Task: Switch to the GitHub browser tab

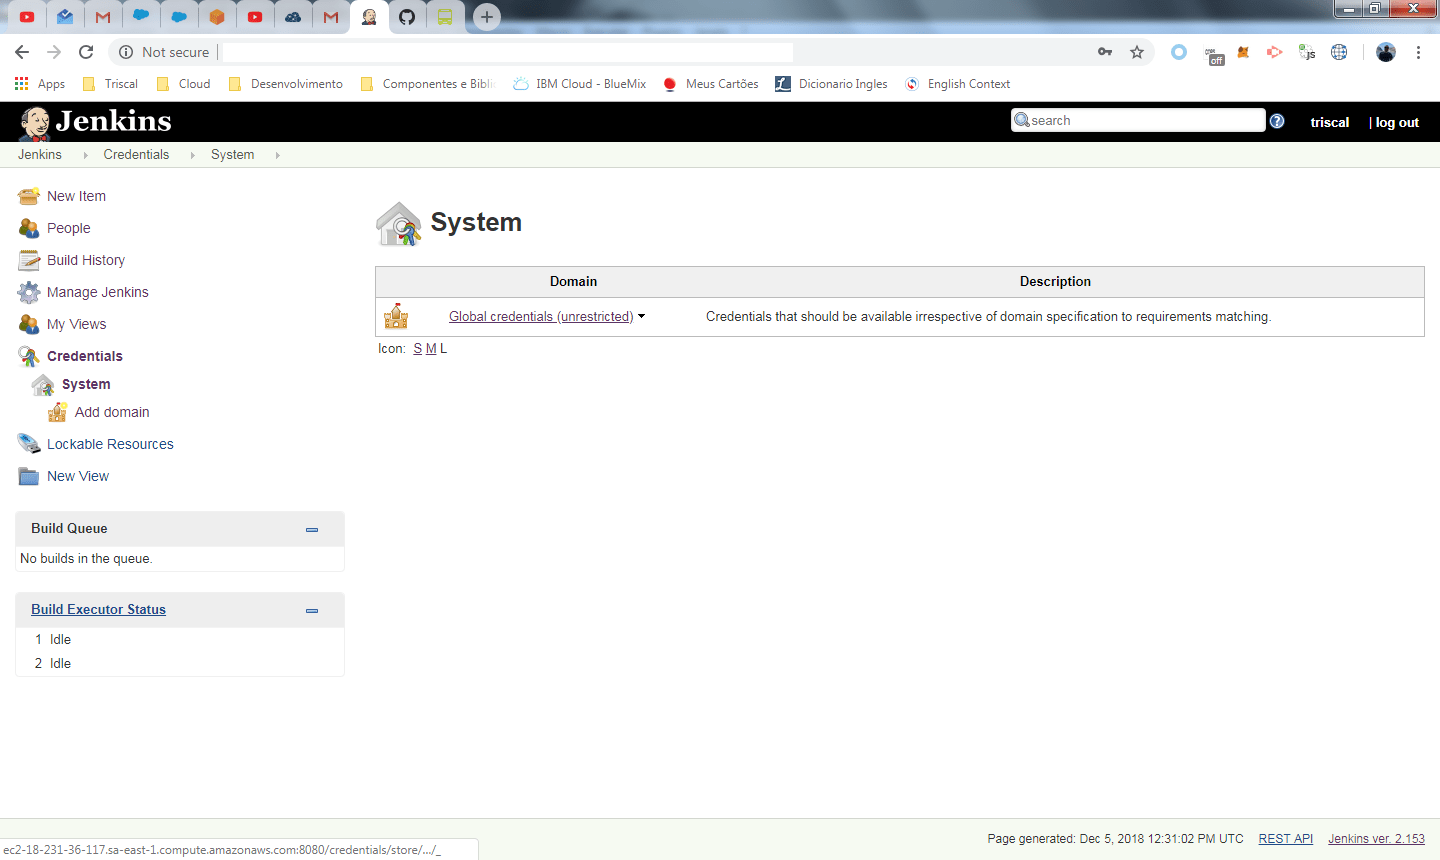Action: [x=407, y=17]
